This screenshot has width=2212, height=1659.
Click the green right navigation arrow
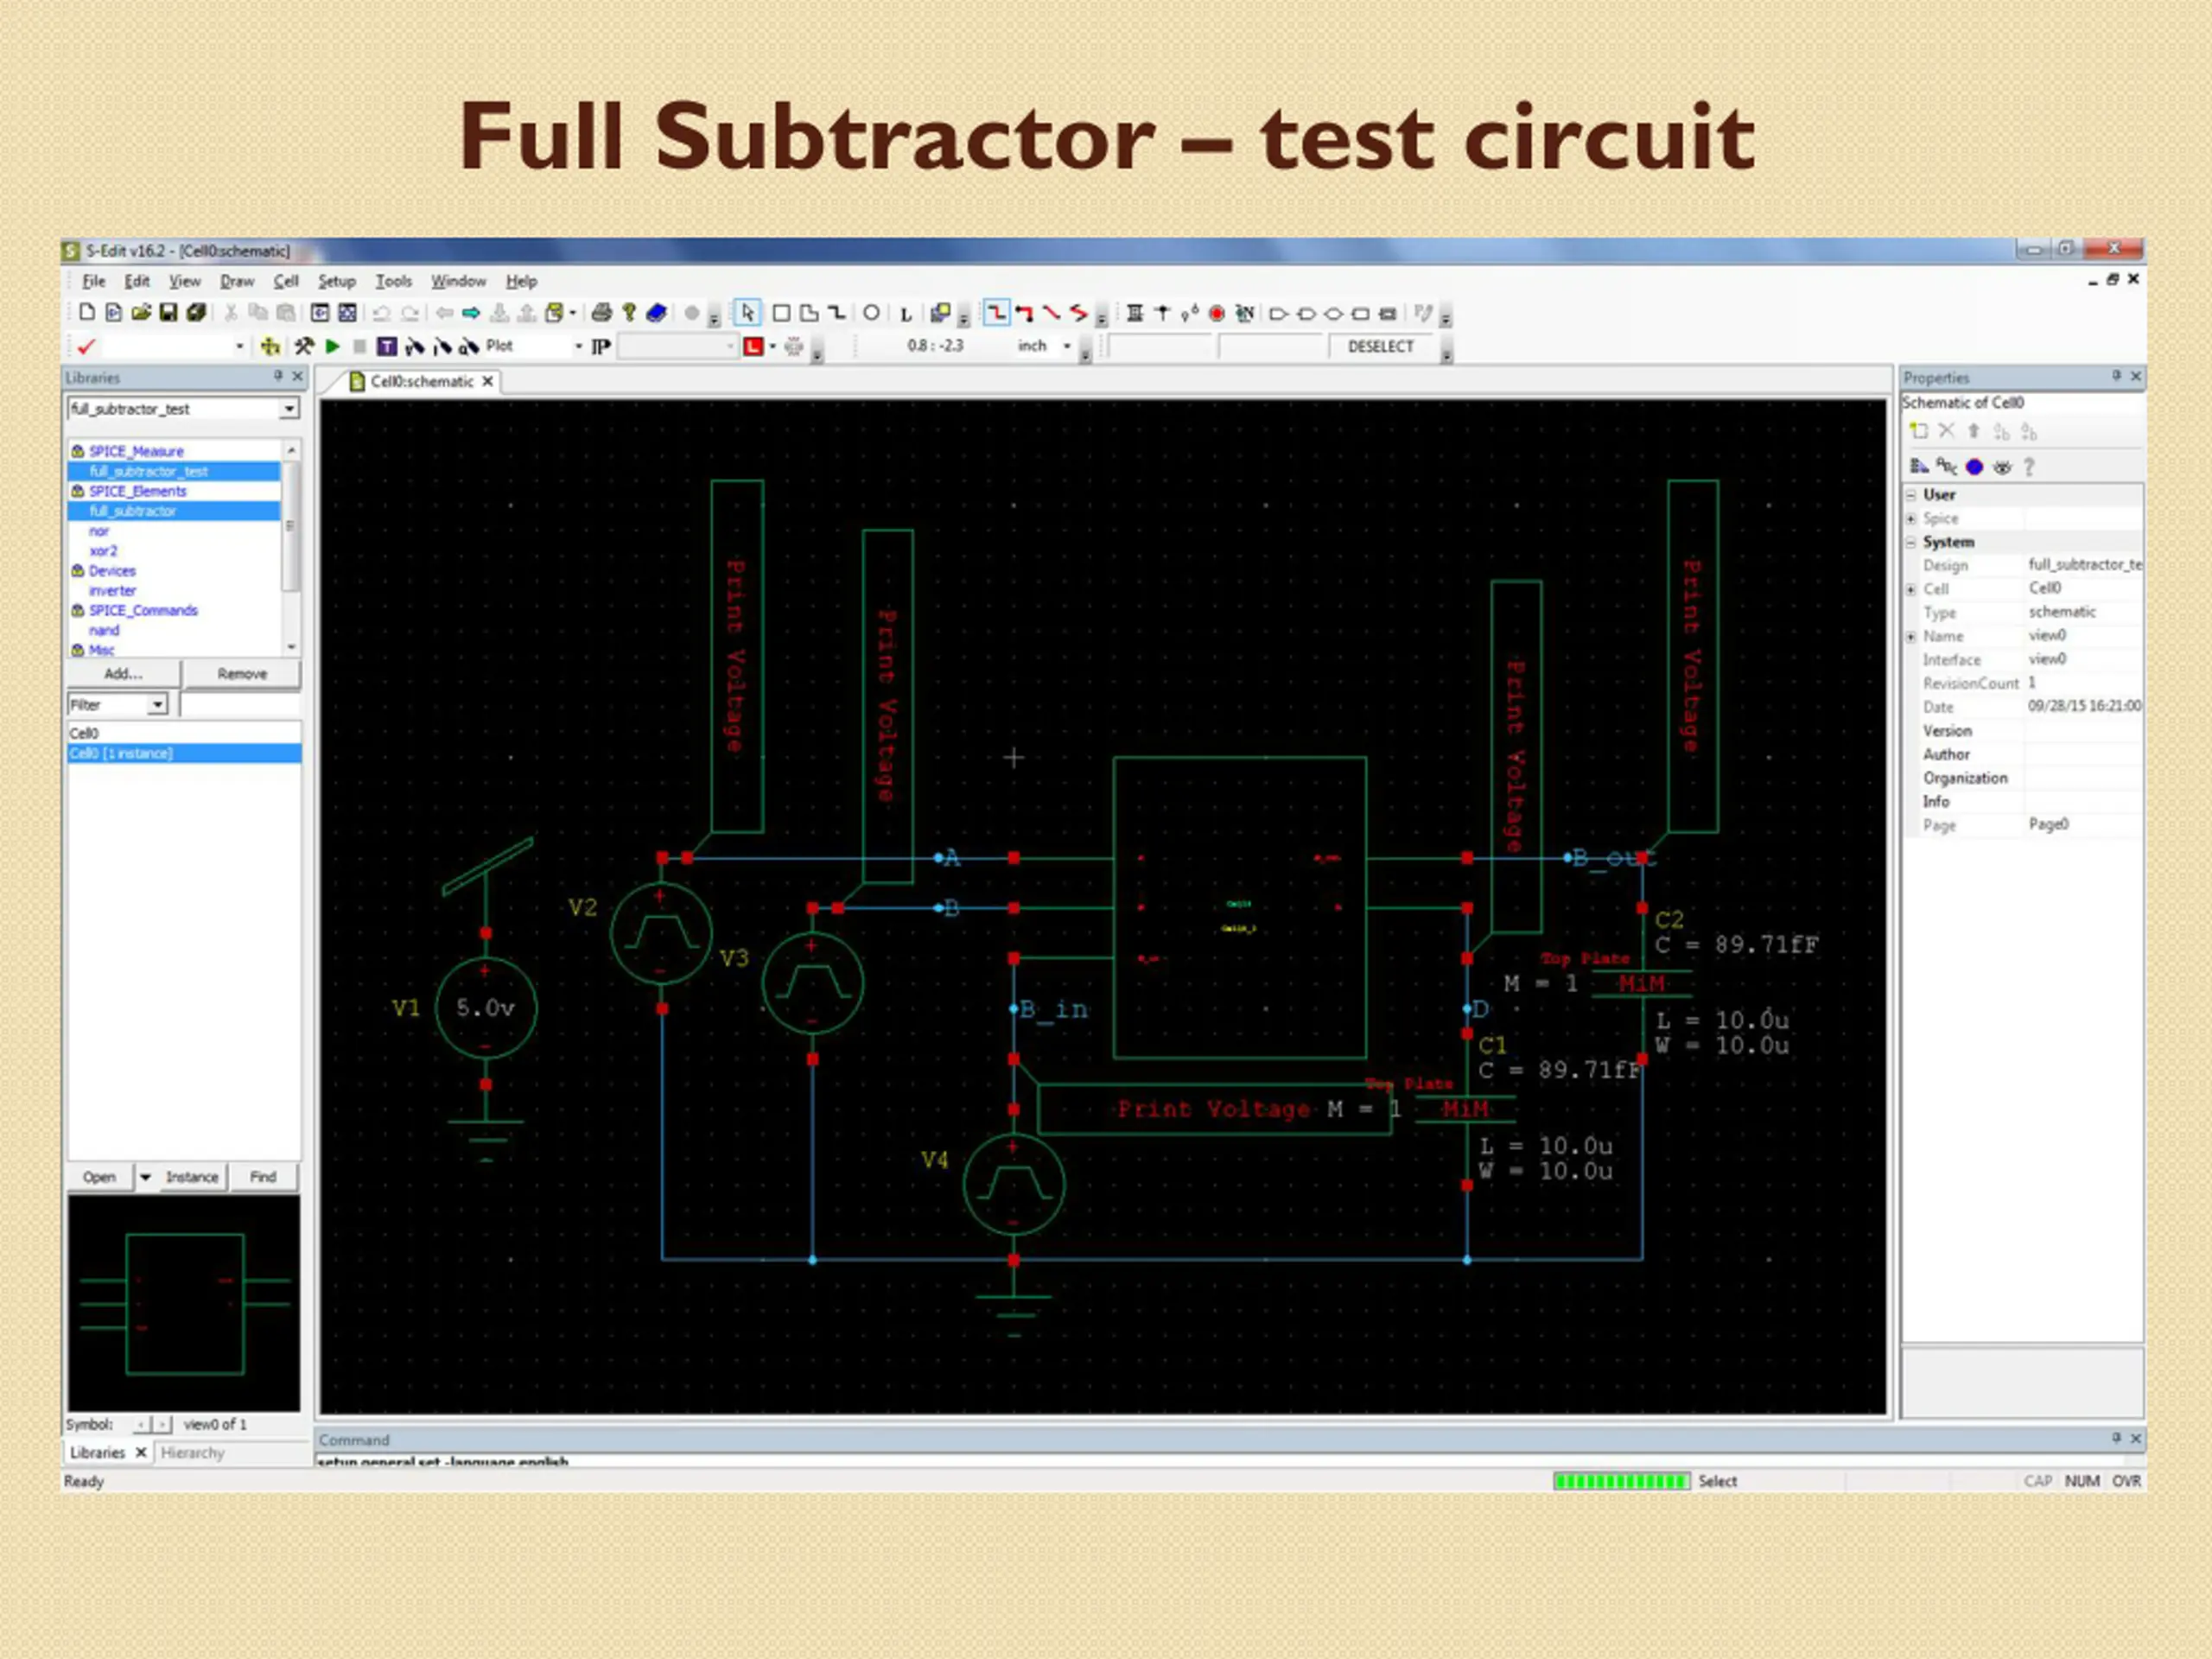(x=471, y=313)
